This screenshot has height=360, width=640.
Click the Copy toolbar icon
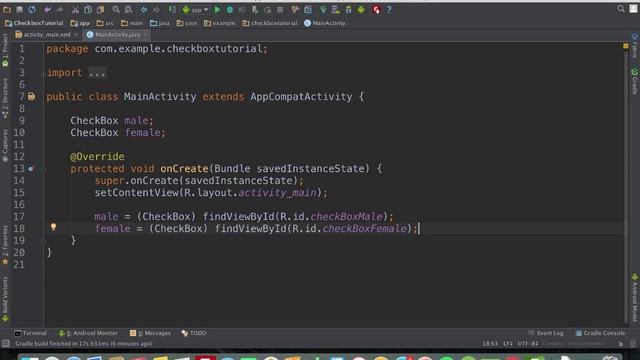88,9
